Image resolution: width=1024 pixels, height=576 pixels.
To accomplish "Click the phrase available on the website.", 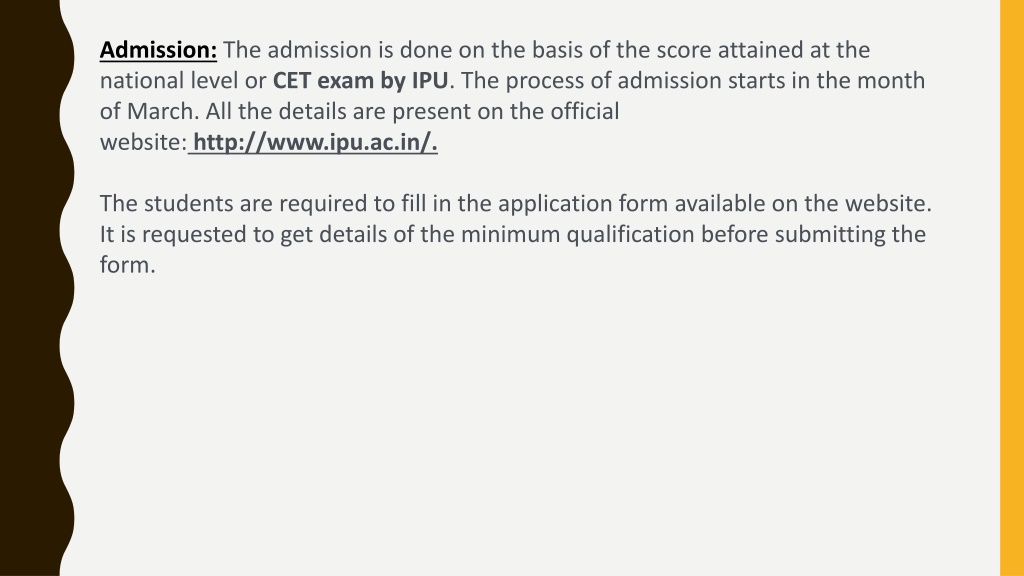I will [803, 204].
